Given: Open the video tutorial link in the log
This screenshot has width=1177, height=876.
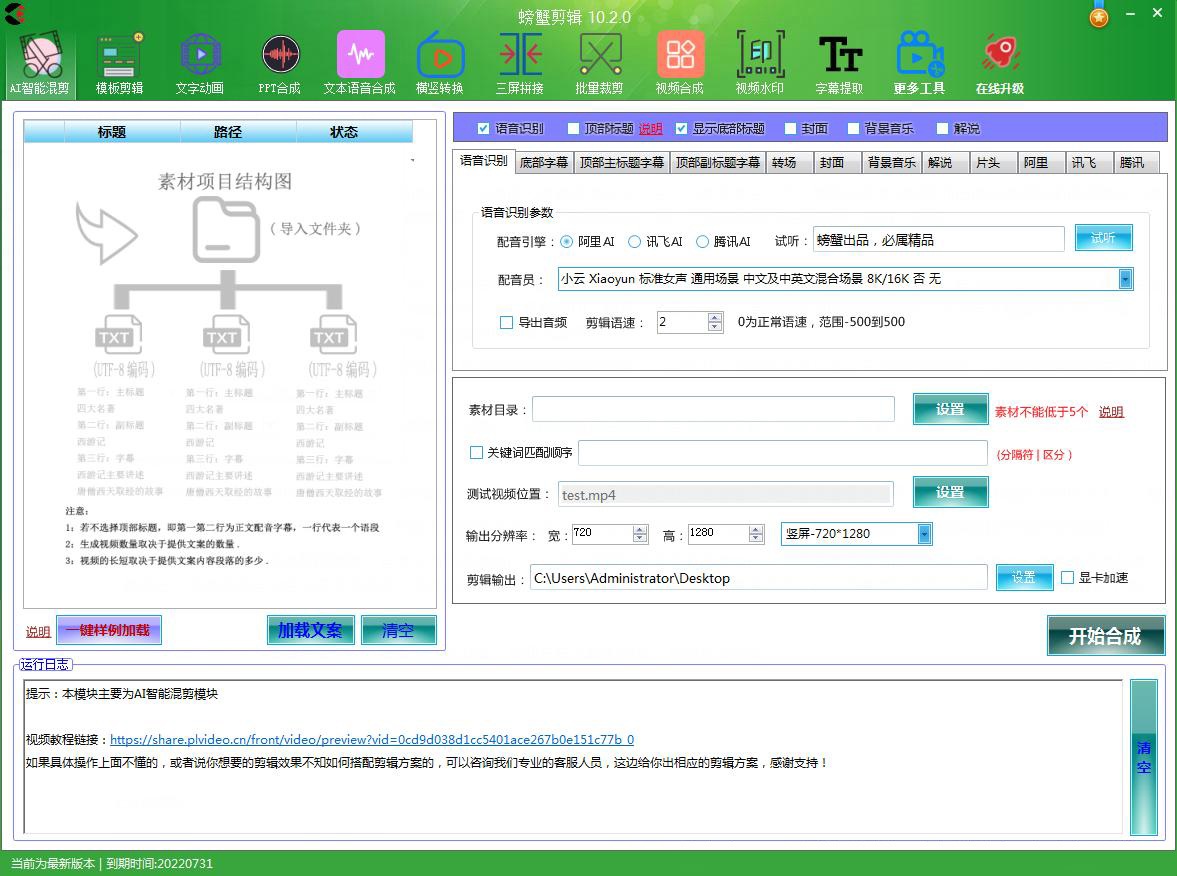Looking at the screenshot, I should (x=371, y=740).
